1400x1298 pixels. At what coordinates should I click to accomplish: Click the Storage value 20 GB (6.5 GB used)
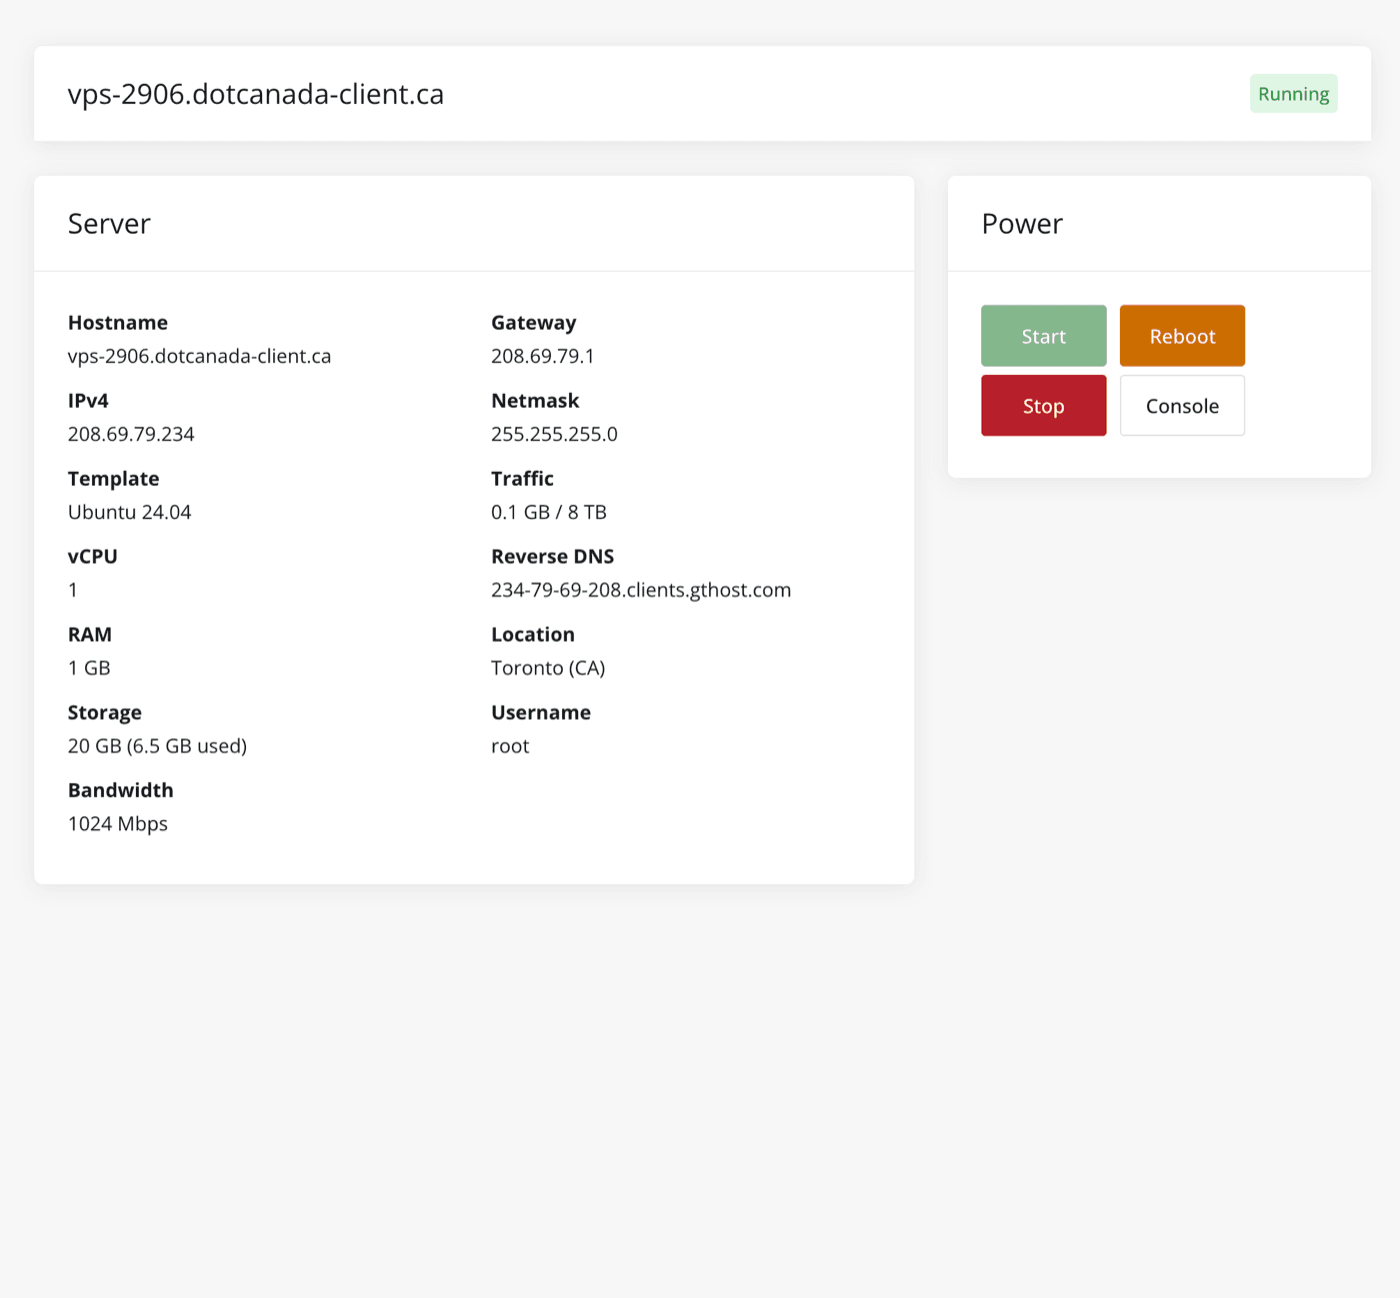click(157, 746)
